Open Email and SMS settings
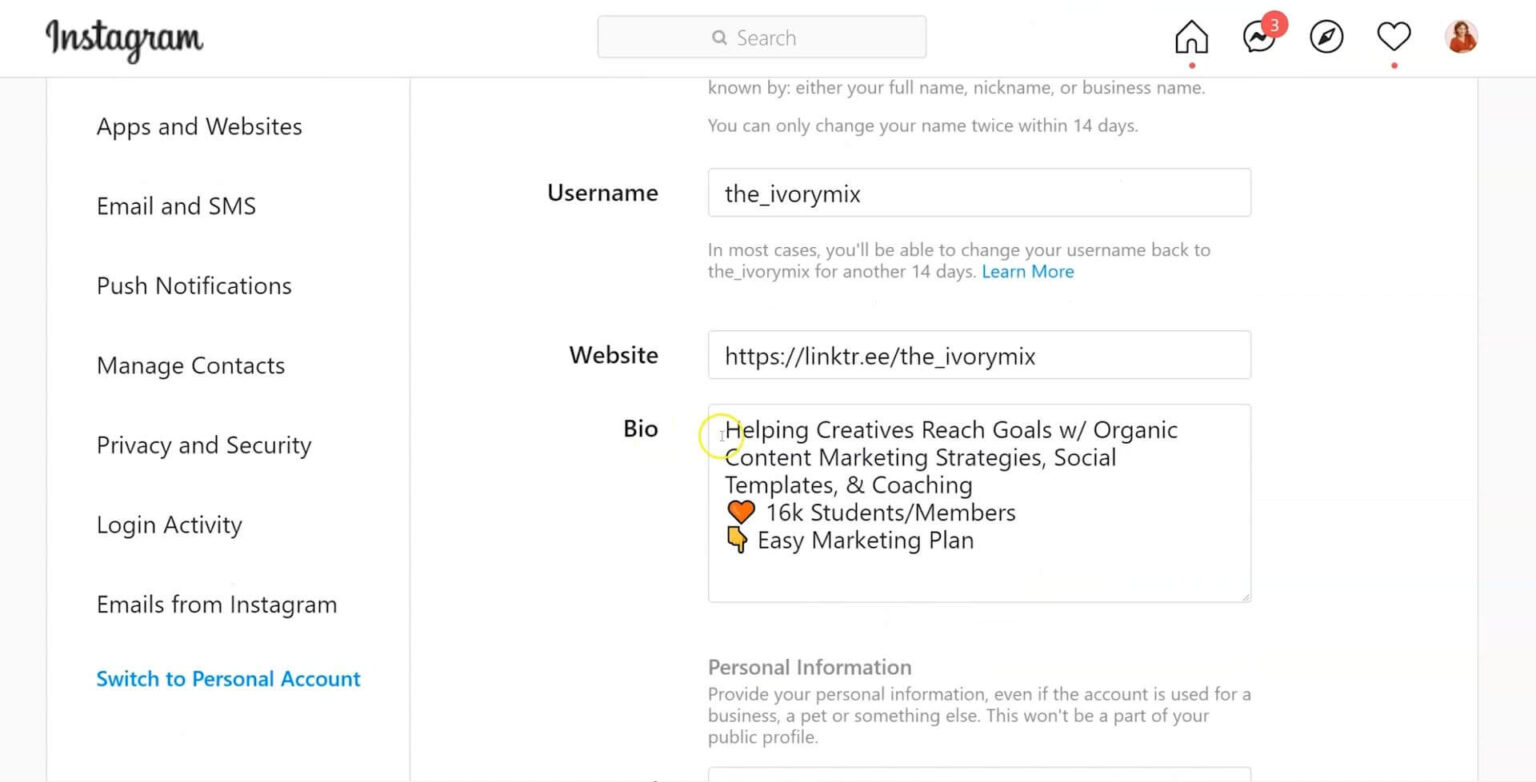Image resolution: width=1536 pixels, height=782 pixels. pyautogui.click(x=176, y=206)
